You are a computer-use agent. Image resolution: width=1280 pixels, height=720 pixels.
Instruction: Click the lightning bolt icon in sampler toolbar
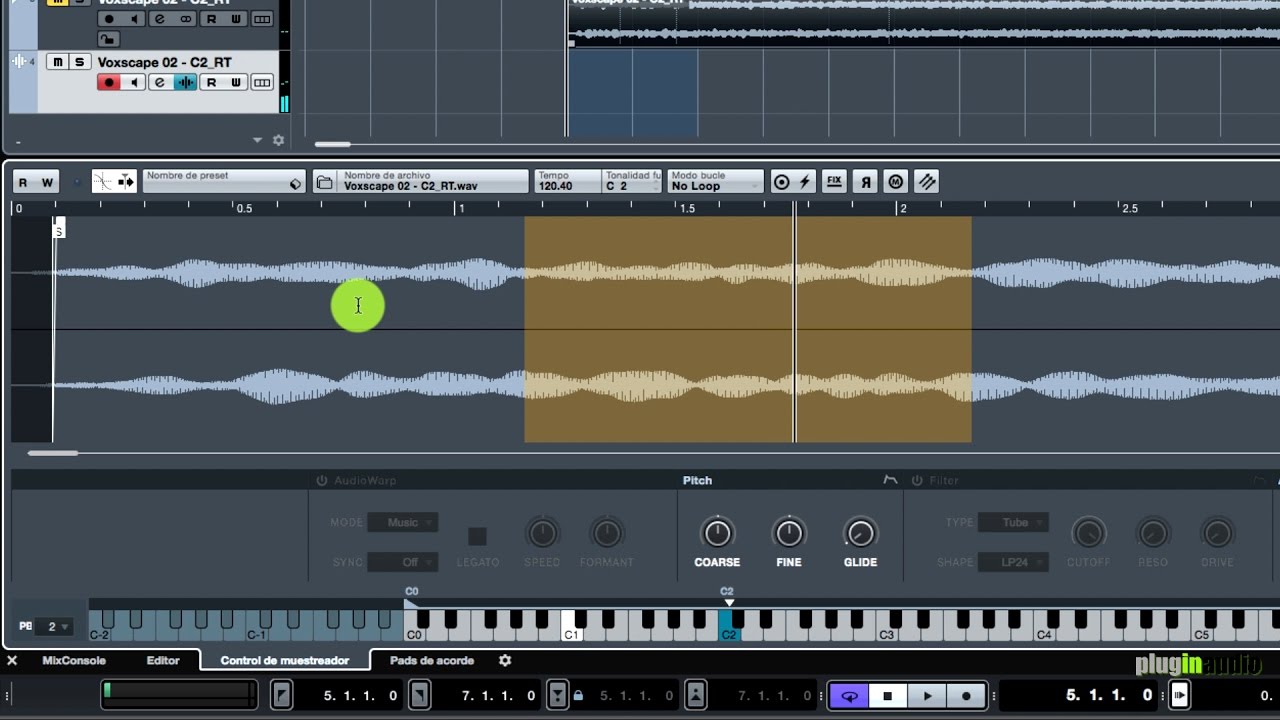click(805, 182)
